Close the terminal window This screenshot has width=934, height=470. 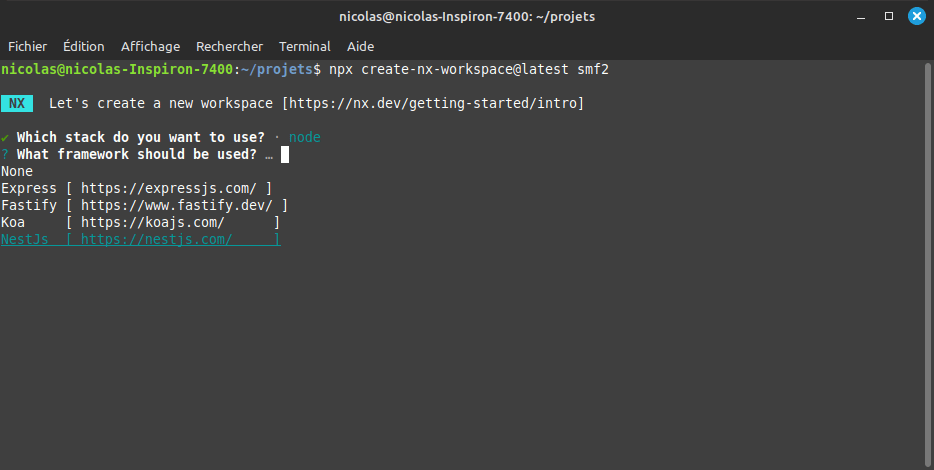click(915, 16)
